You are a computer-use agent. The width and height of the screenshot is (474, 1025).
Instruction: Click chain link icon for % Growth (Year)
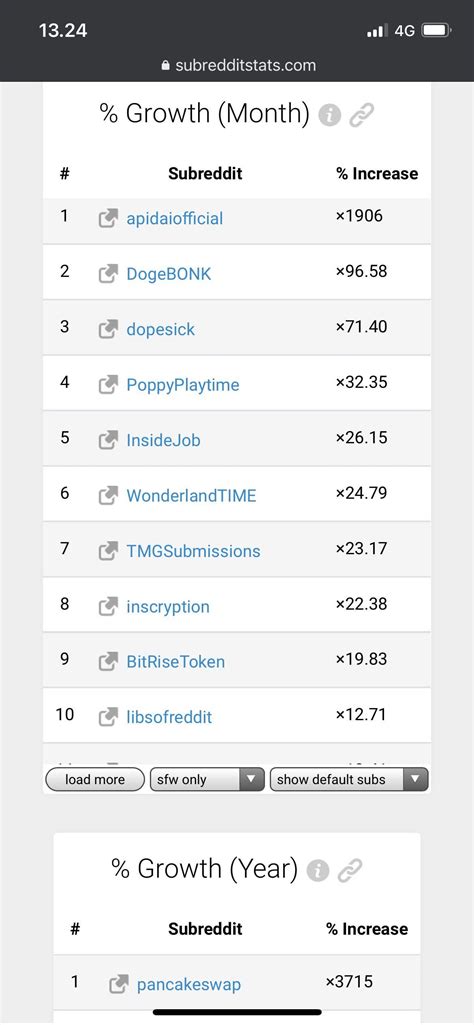(349, 870)
